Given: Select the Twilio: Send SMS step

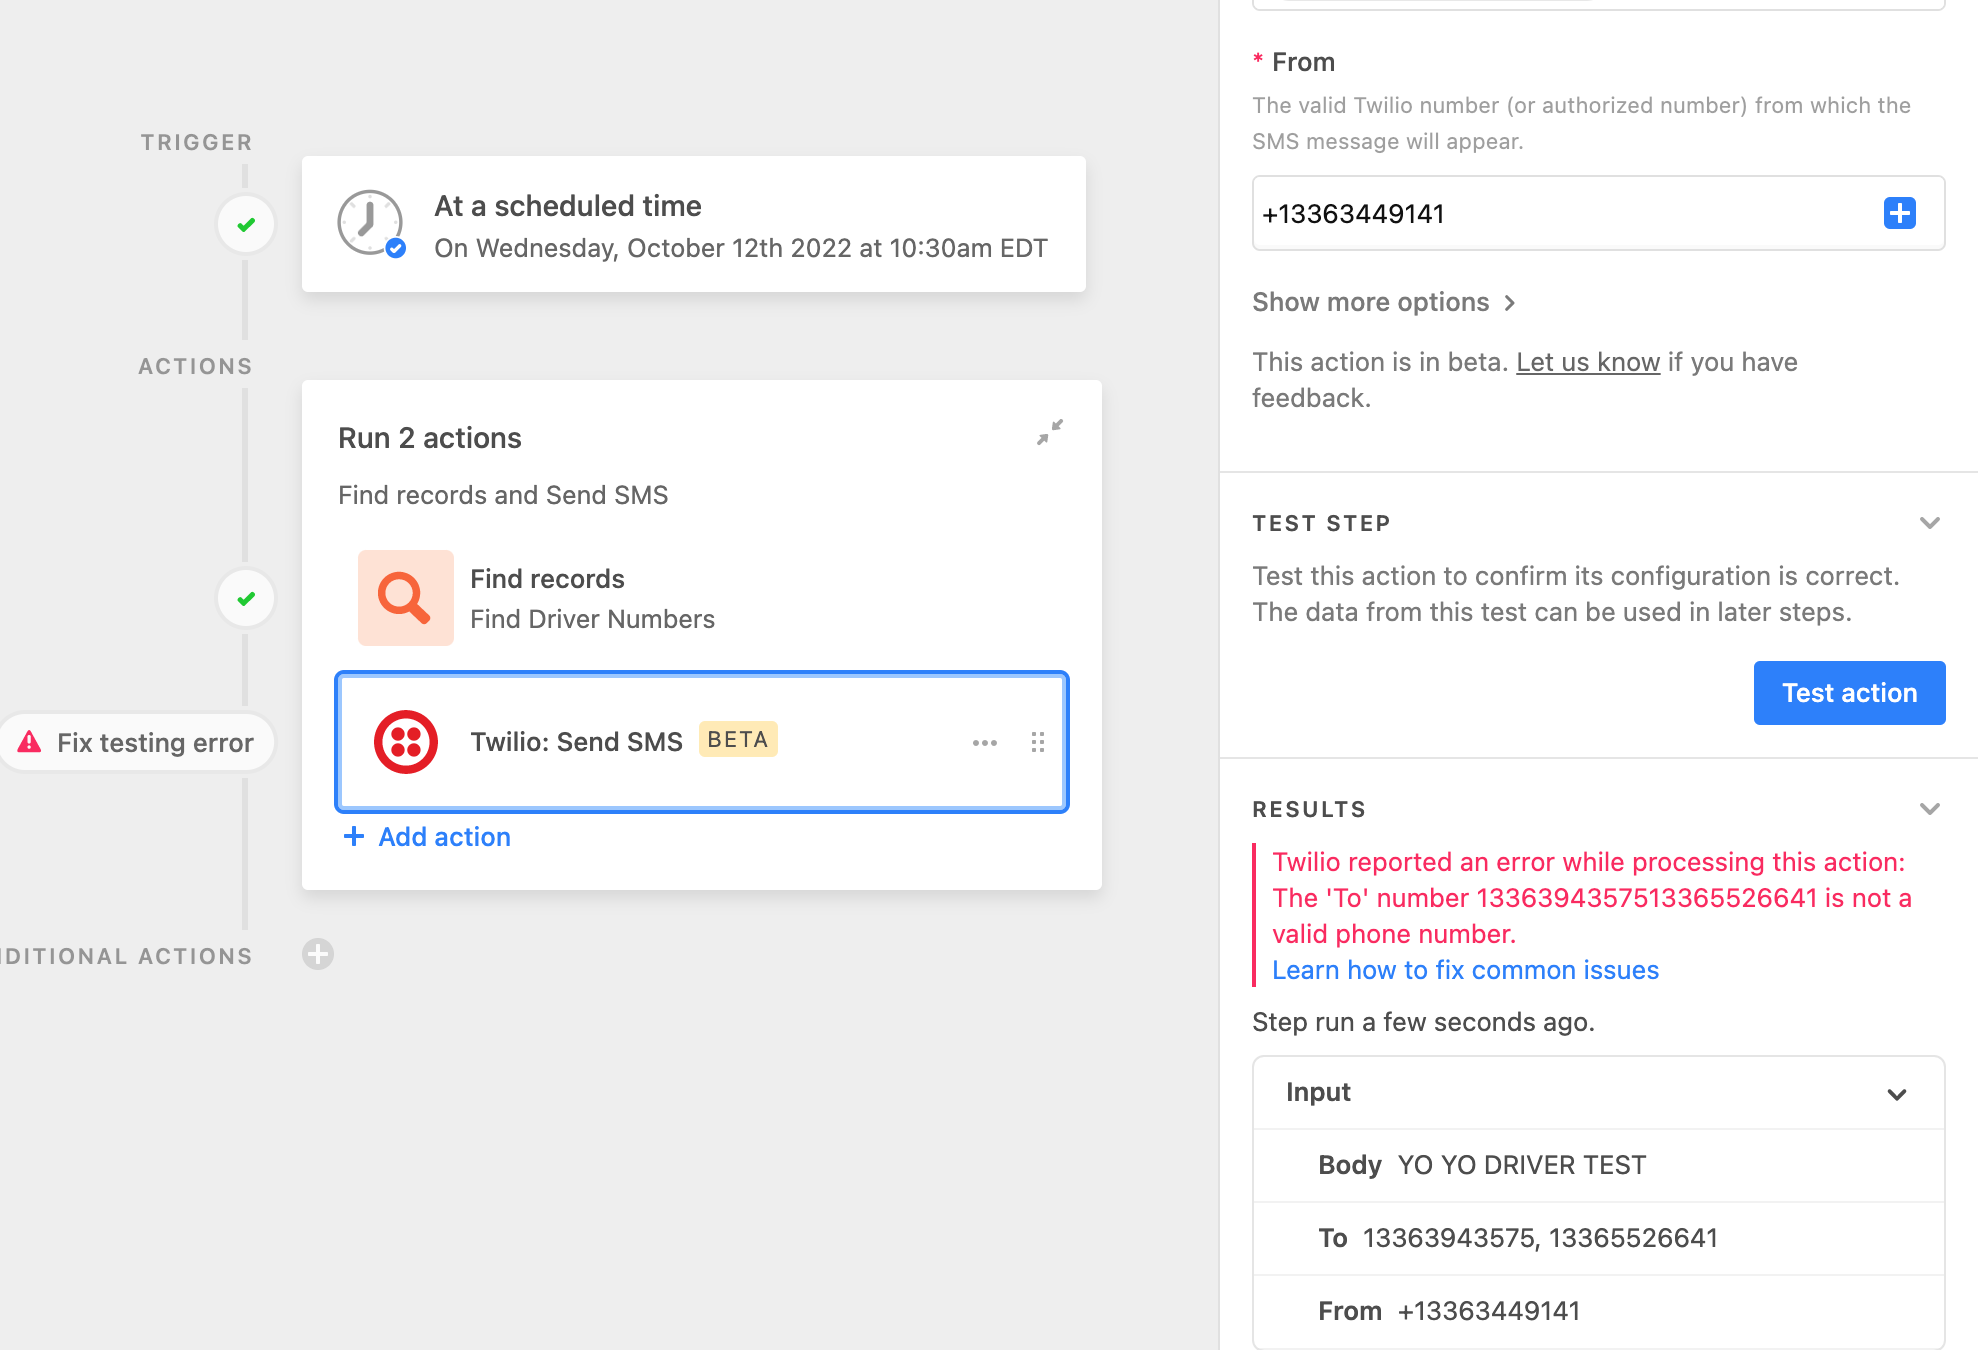Looking at the screenshot, I should [x=702, y=742].
